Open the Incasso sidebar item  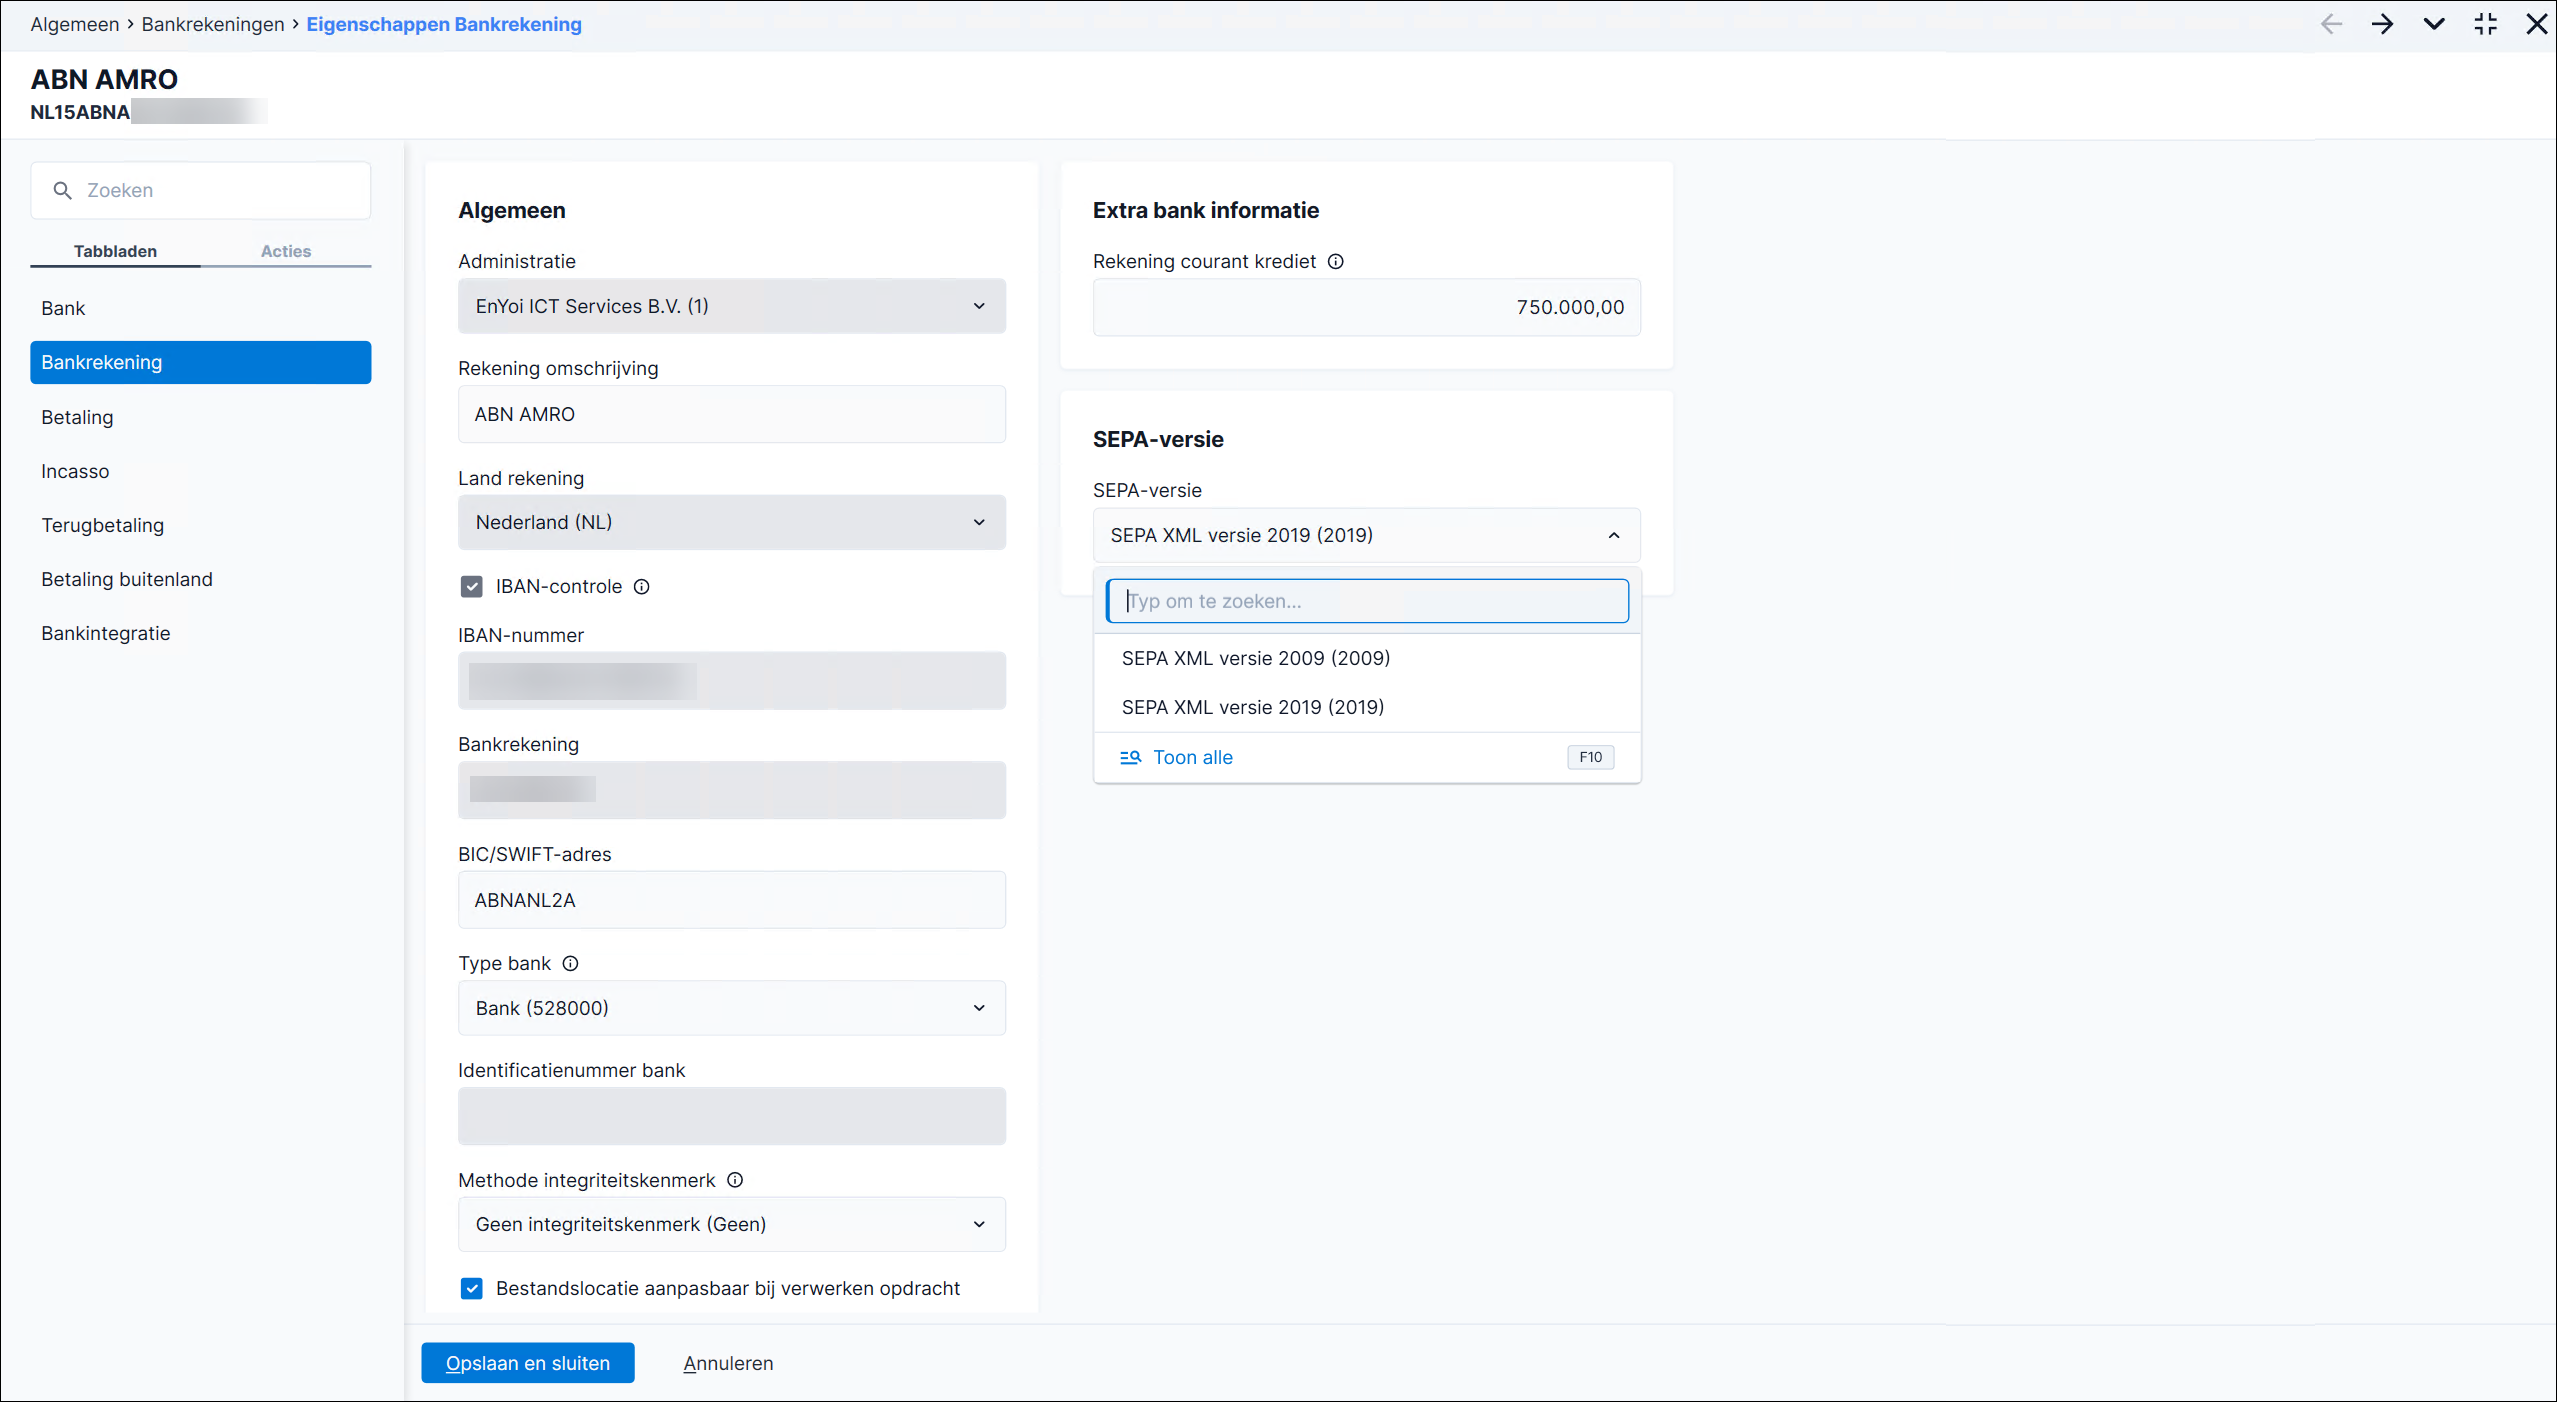click(201, 471)
